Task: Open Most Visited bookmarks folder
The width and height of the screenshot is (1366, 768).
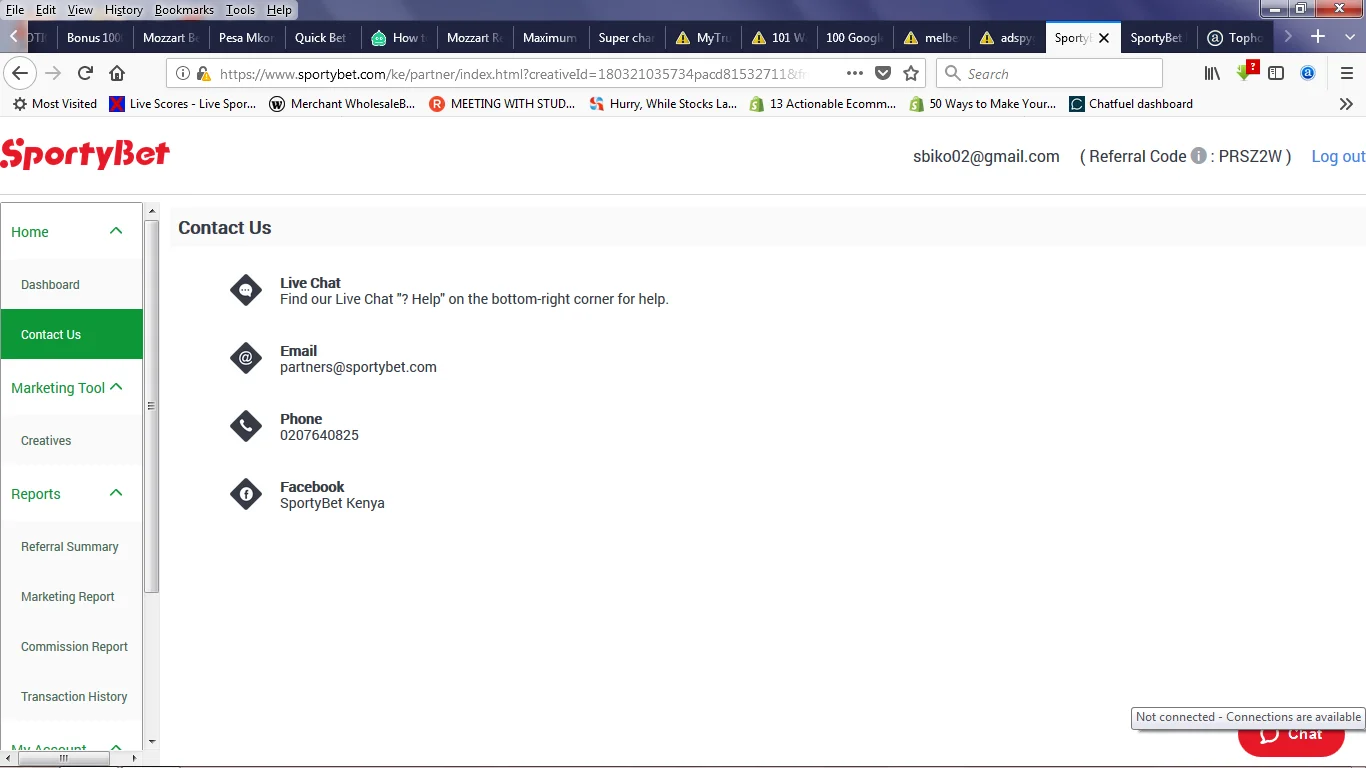Action: [54, 104]
